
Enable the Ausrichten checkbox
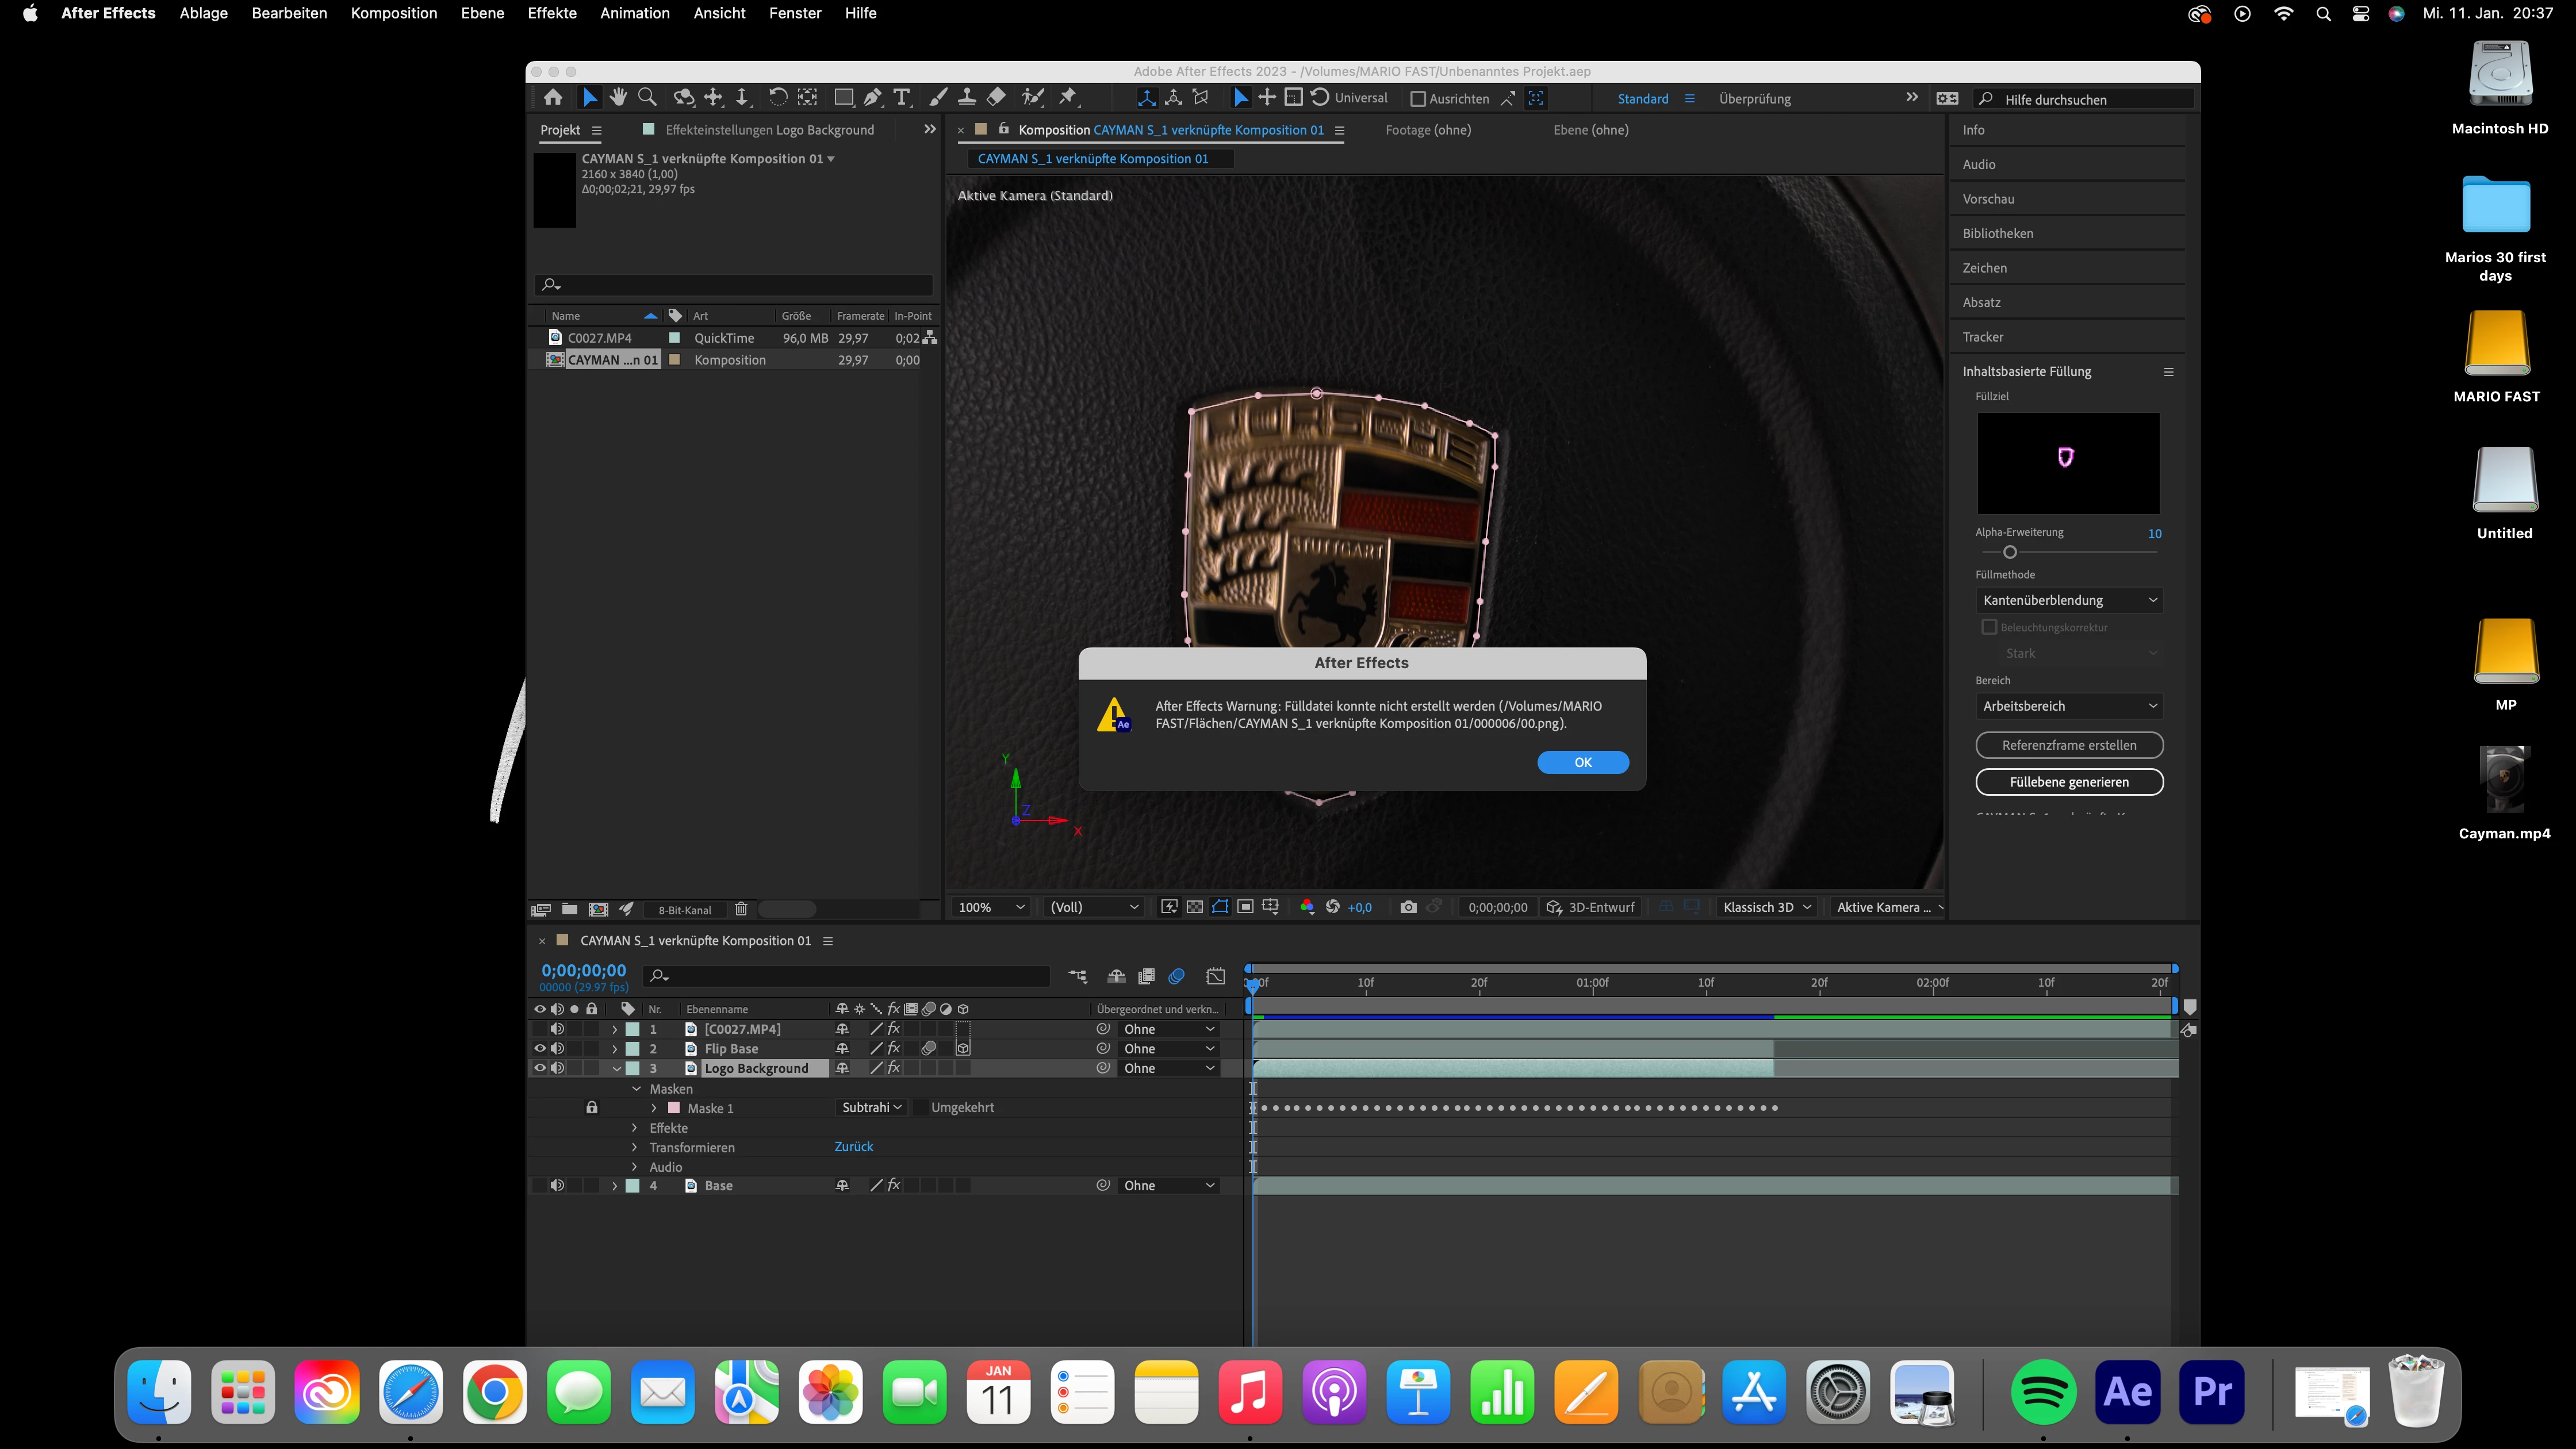[1417, 99]
